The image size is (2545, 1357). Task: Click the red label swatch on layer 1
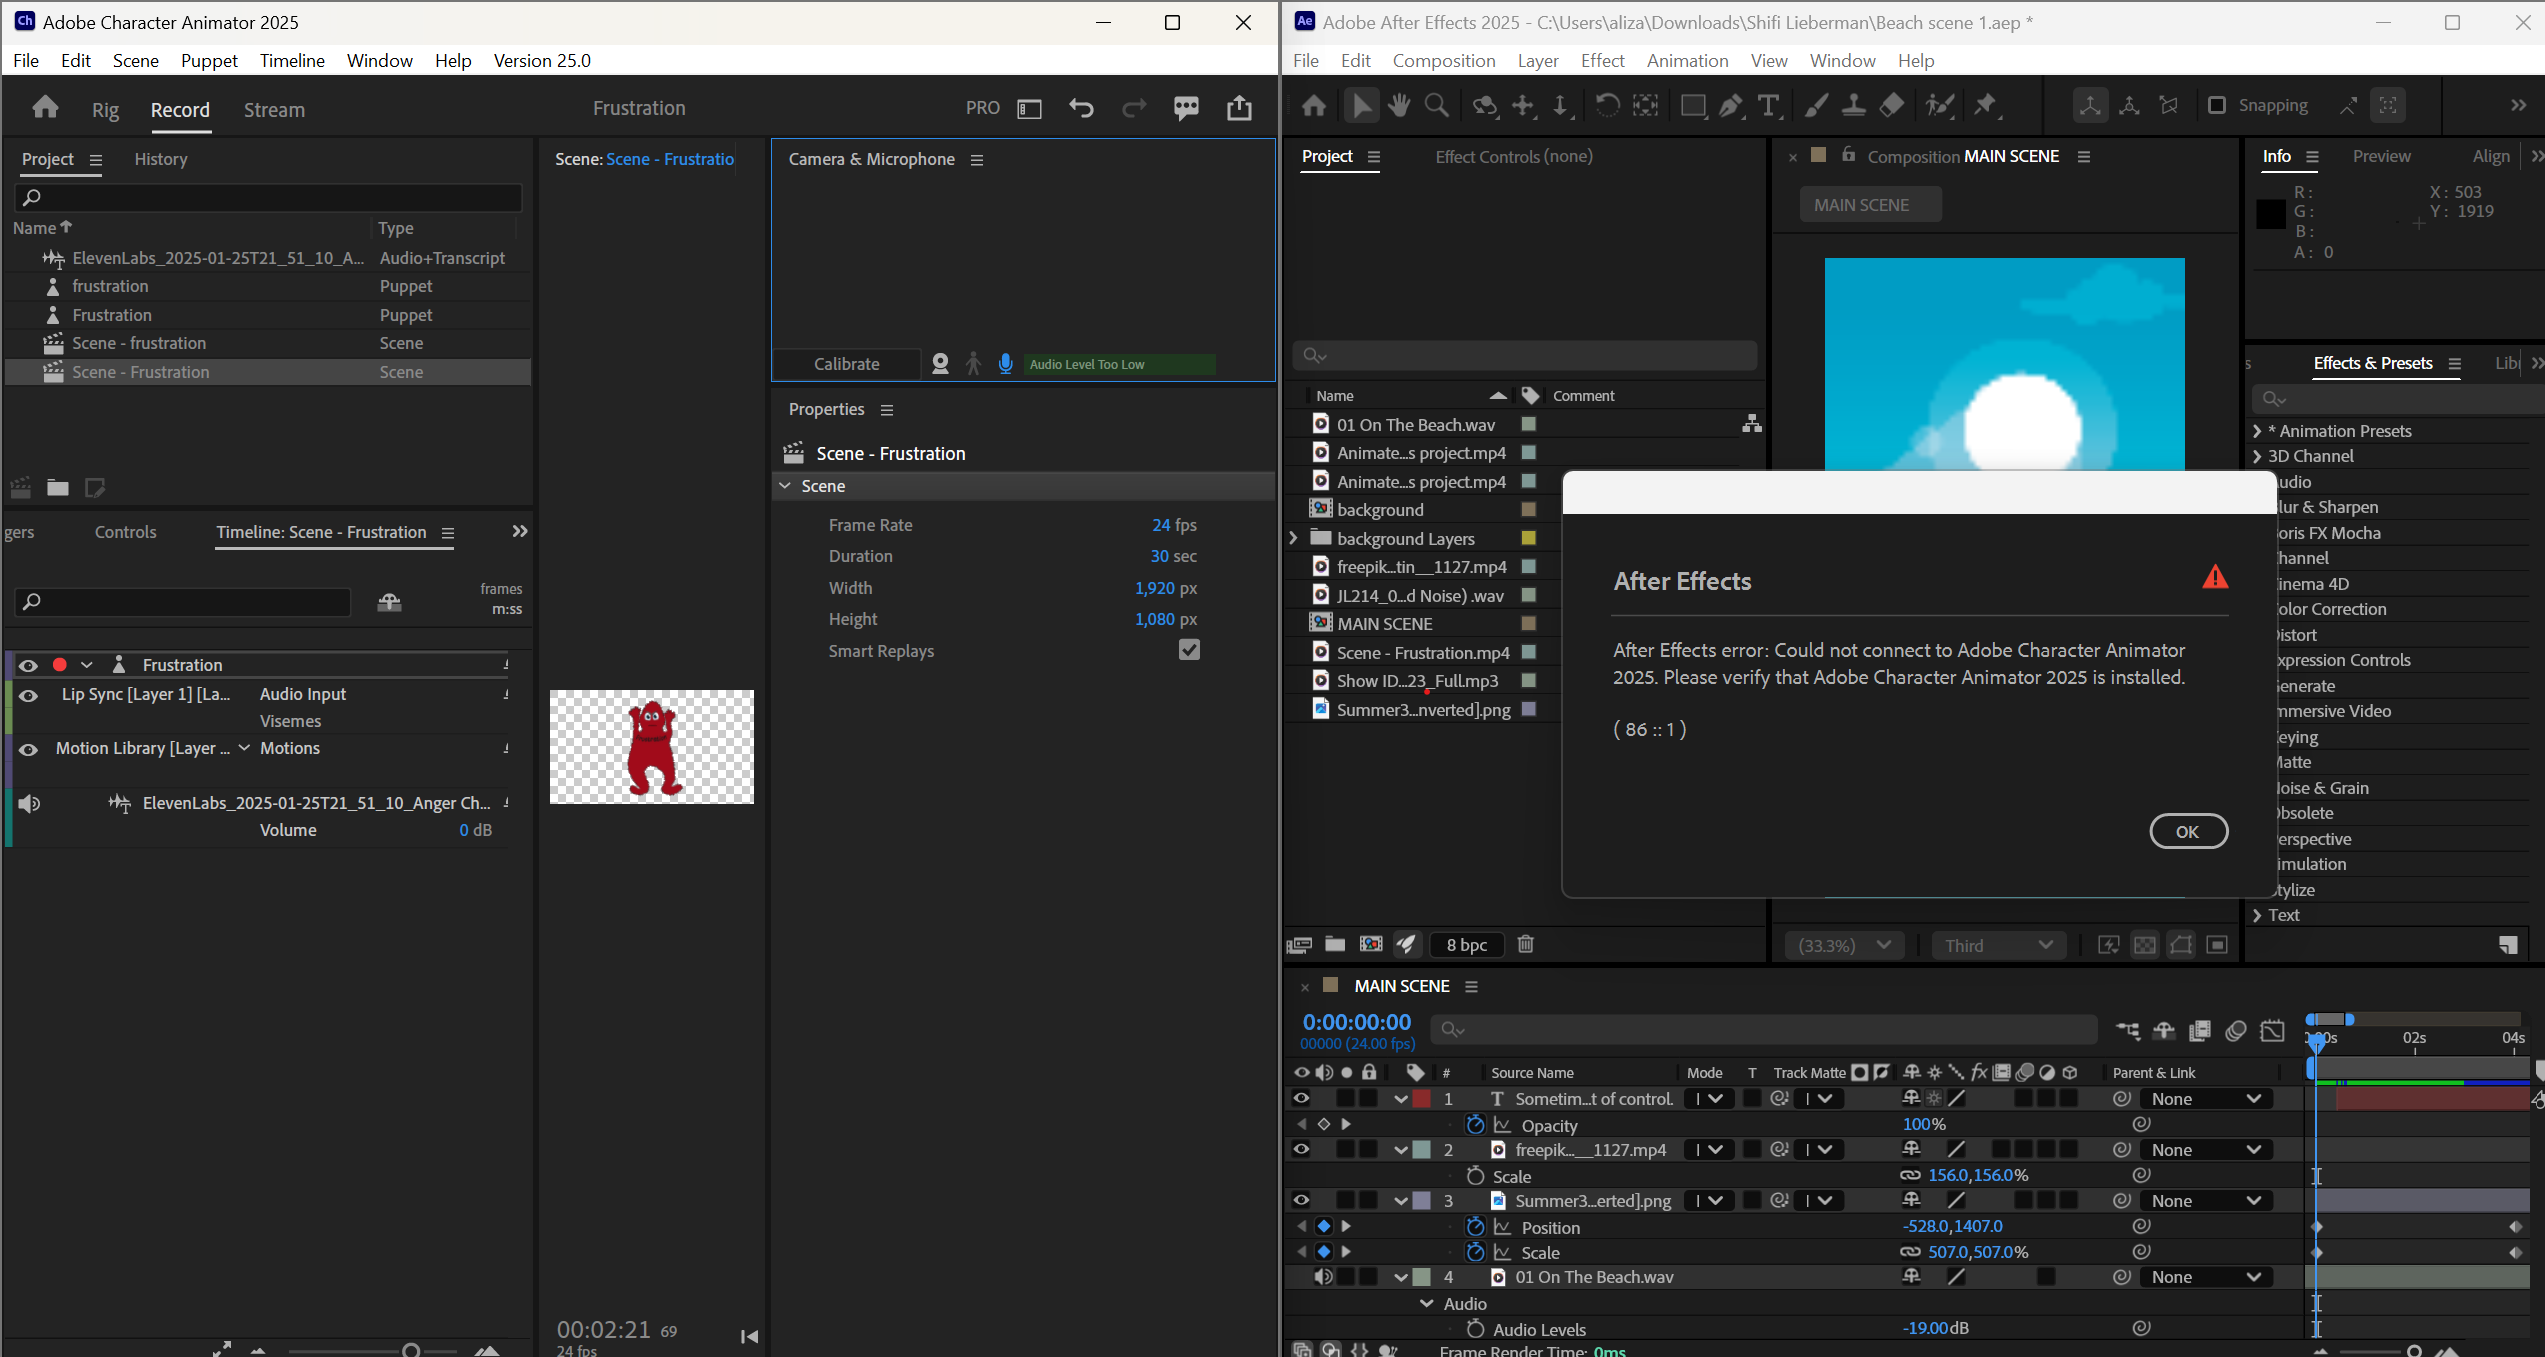(x=1421, y=1099)
